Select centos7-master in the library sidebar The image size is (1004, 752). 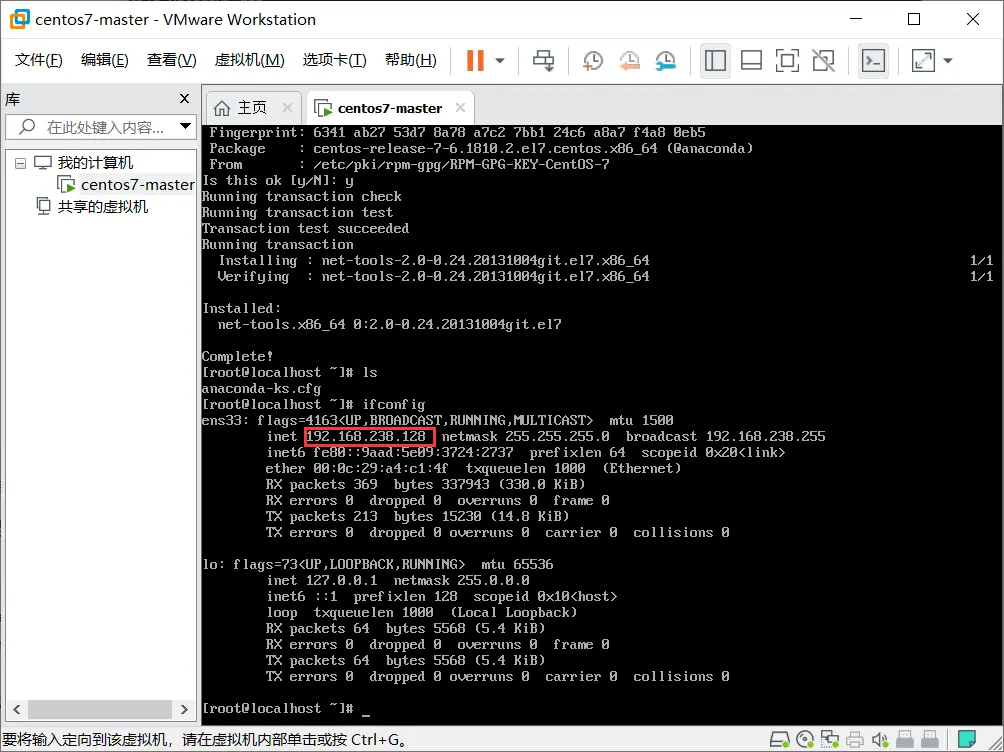click(x=133, y=184)
